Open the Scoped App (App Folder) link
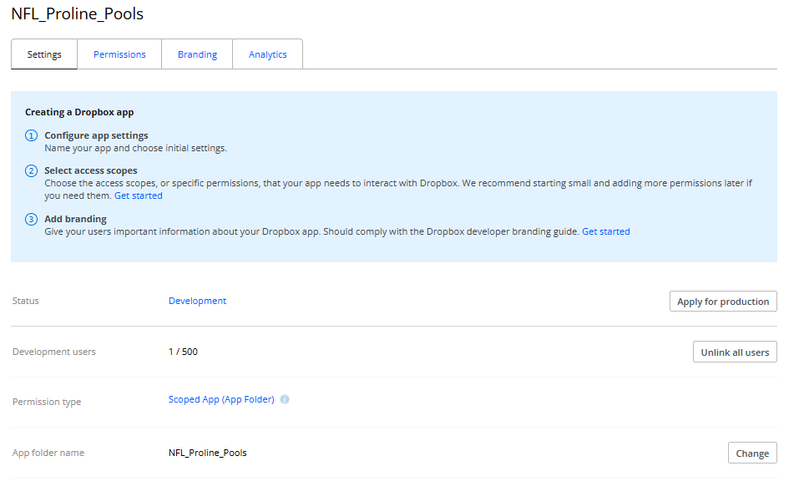Image resolution: width=799 pixels, height=482 pixels. [x=222, y=400]
